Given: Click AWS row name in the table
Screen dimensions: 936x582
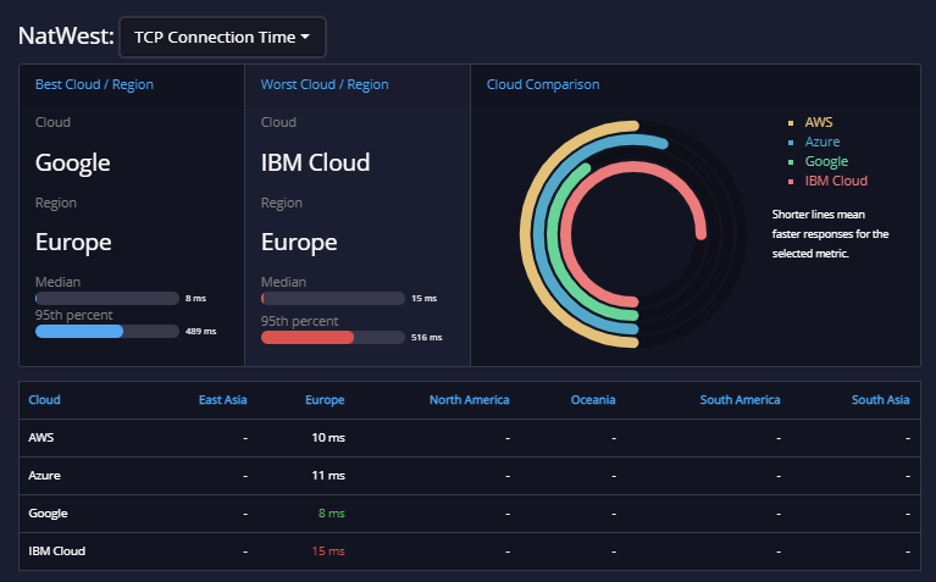Looking at the screenshot, I should [x=41, y=438].
